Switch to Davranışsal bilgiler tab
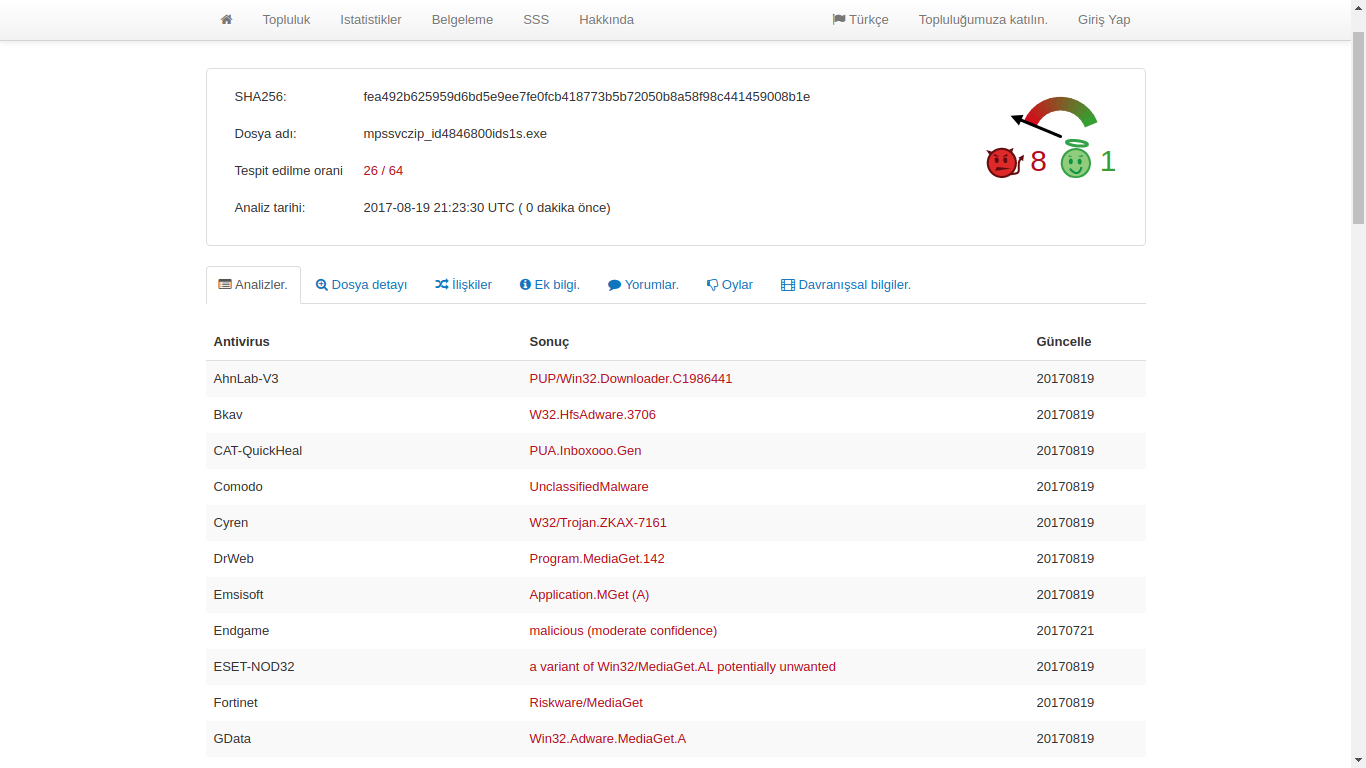This screenshot has width=1366, height=768. (846, 285)
